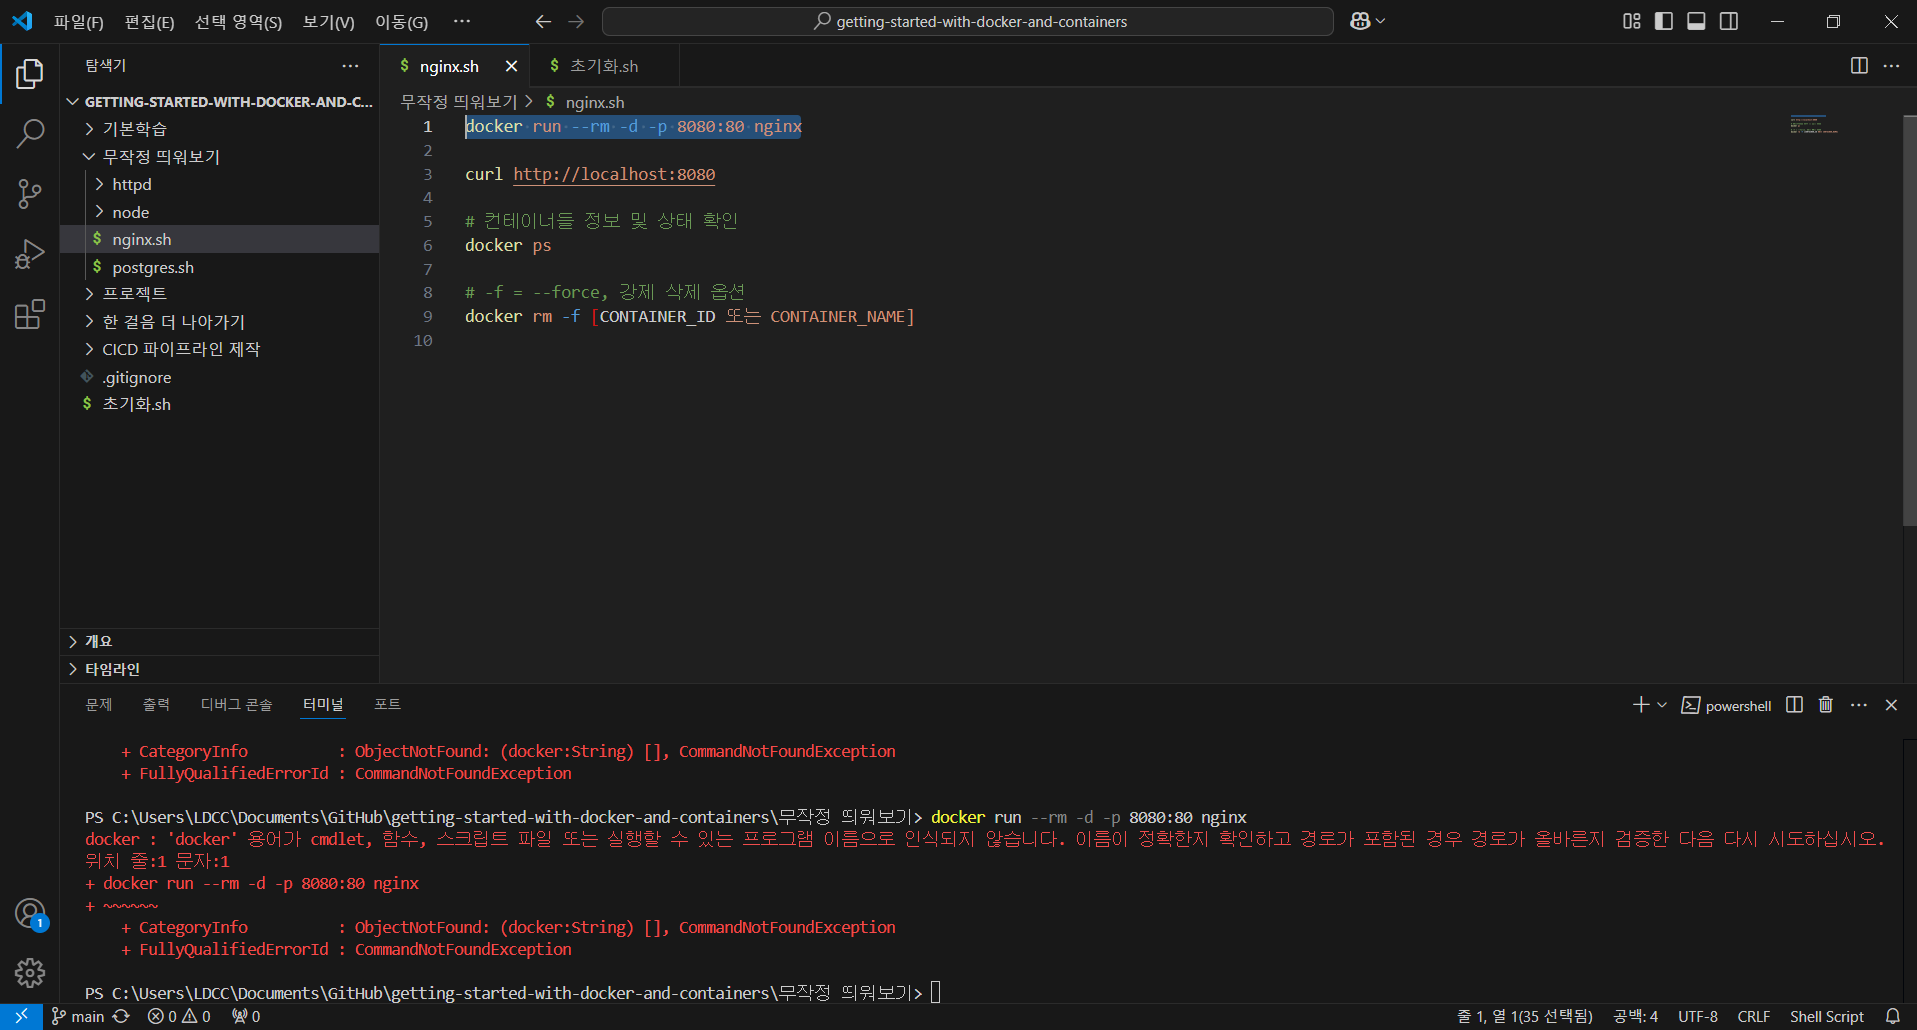Open the Accounts menu icon
Image resolution: width=1917 pixels, height=1030 pixels.
tap(30, 913)
